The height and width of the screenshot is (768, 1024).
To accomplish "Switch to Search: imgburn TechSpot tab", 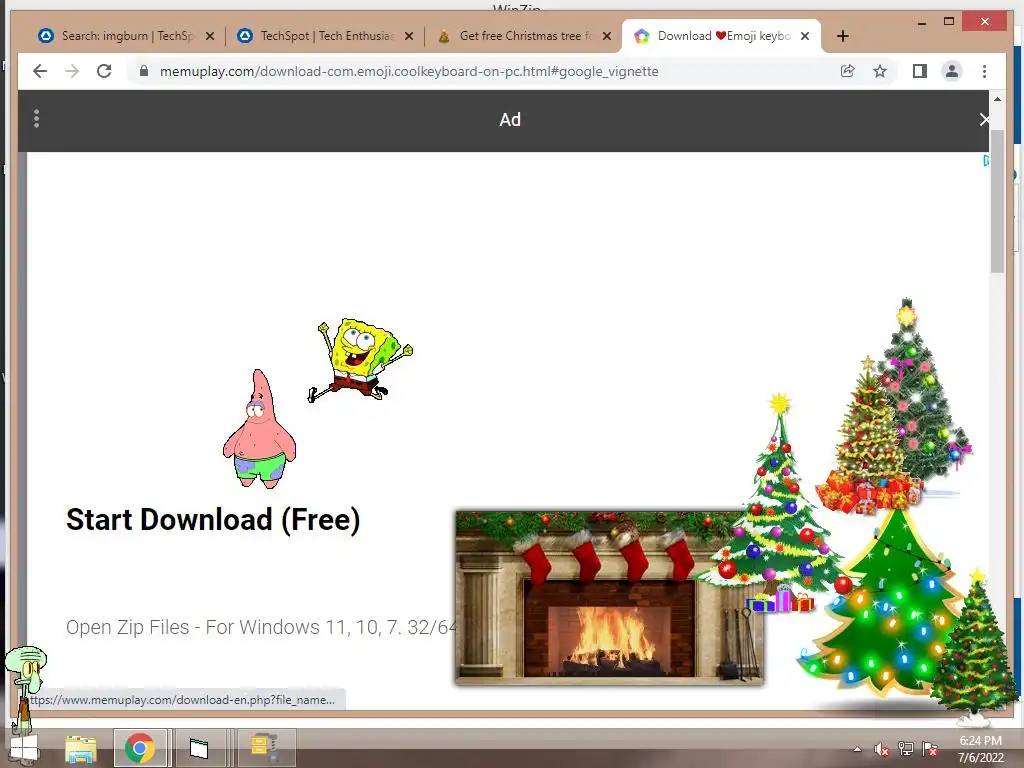I will pos(126,37).
